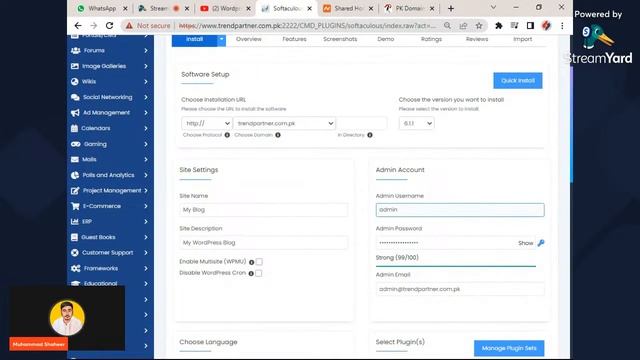Viewport: 640px width, 360px height.
Task: Bookmark this page with the star icon
Action: (479, 26)
